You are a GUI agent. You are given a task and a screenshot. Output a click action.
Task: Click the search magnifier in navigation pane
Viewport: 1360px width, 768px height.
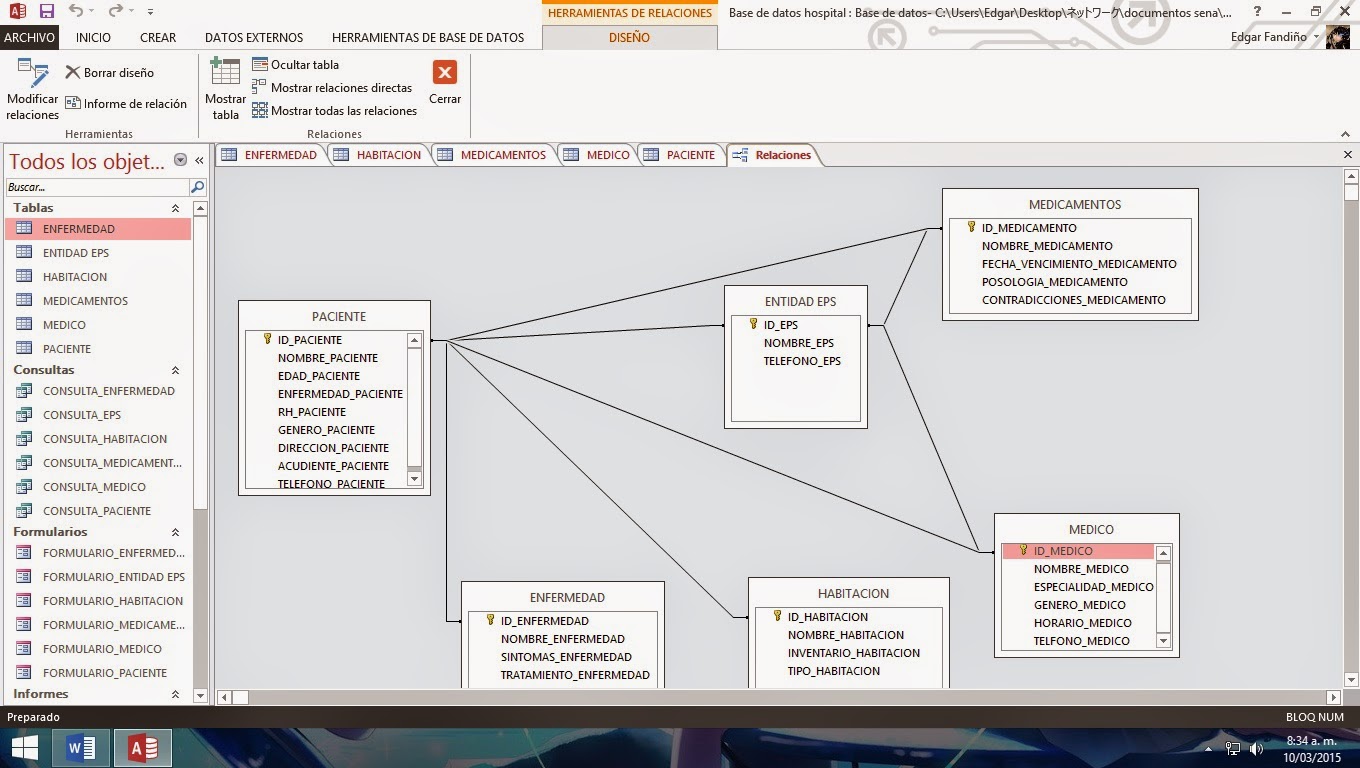pyautogui.click(x=196, y=187)
